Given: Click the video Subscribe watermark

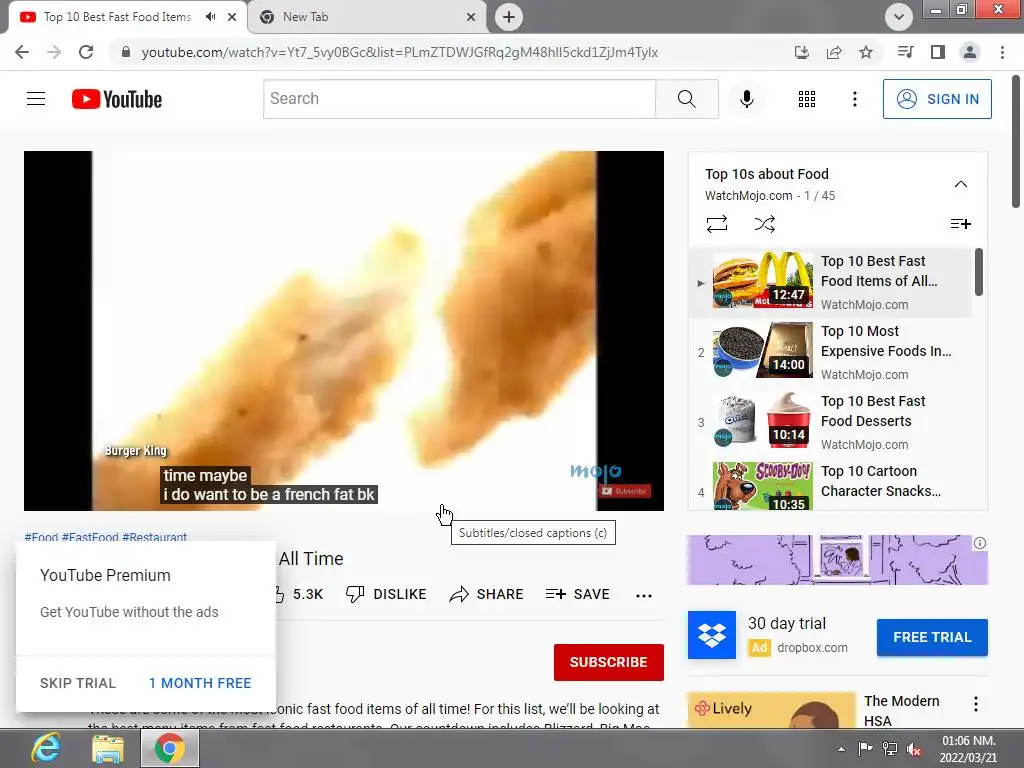Looking at the screenshot, I should click(x=625, y=491).
